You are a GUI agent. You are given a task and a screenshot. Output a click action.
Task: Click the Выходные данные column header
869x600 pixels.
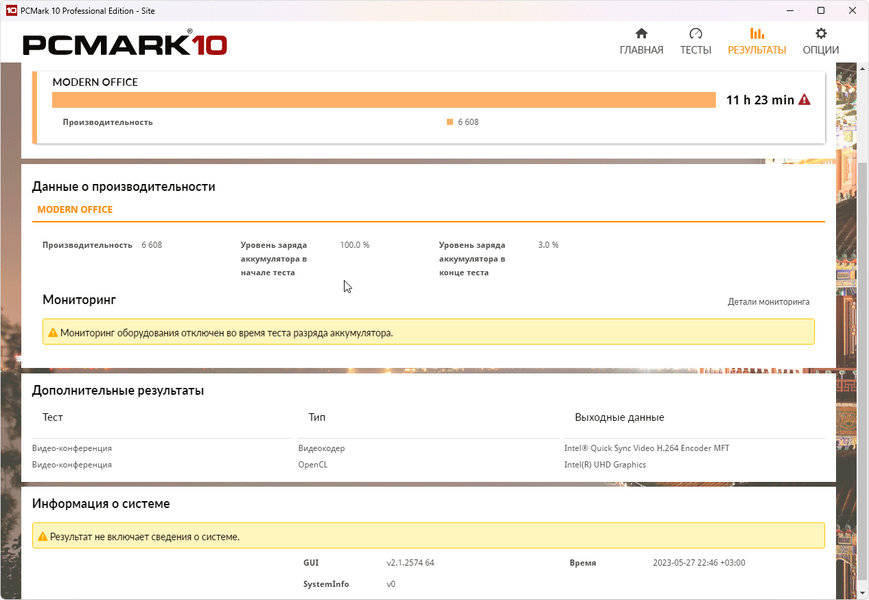coord(619,417)
